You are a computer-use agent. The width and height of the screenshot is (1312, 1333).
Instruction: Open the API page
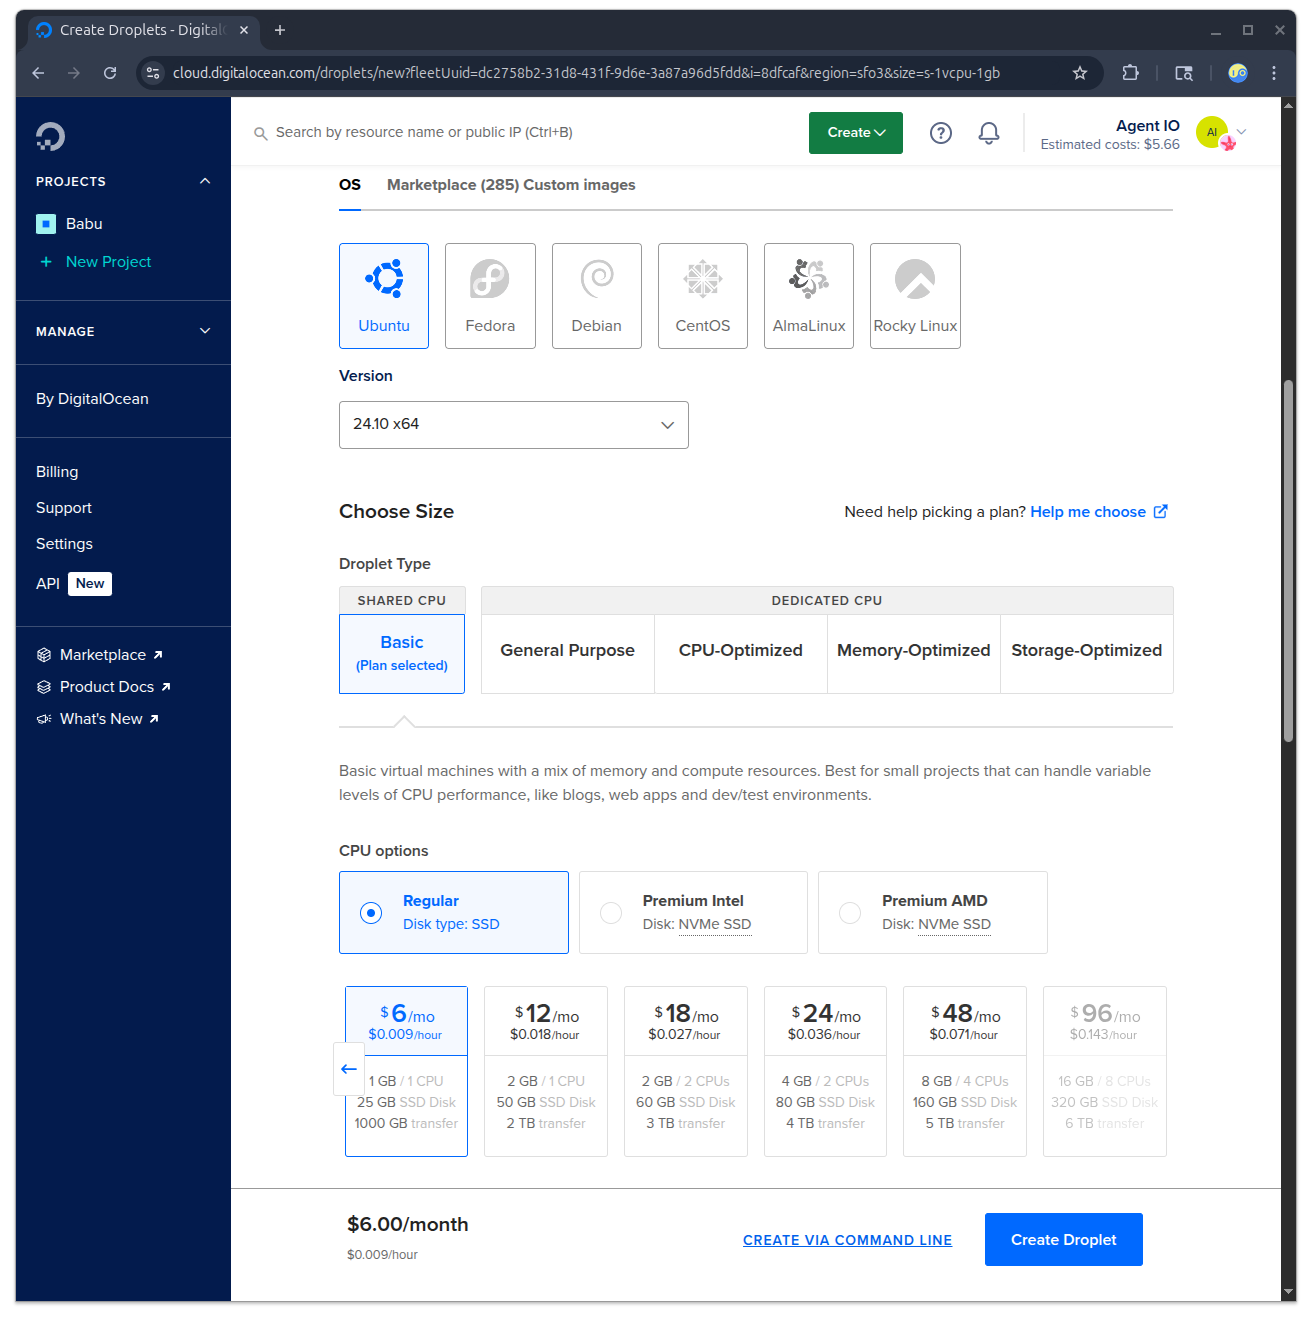tap(48, 584)
